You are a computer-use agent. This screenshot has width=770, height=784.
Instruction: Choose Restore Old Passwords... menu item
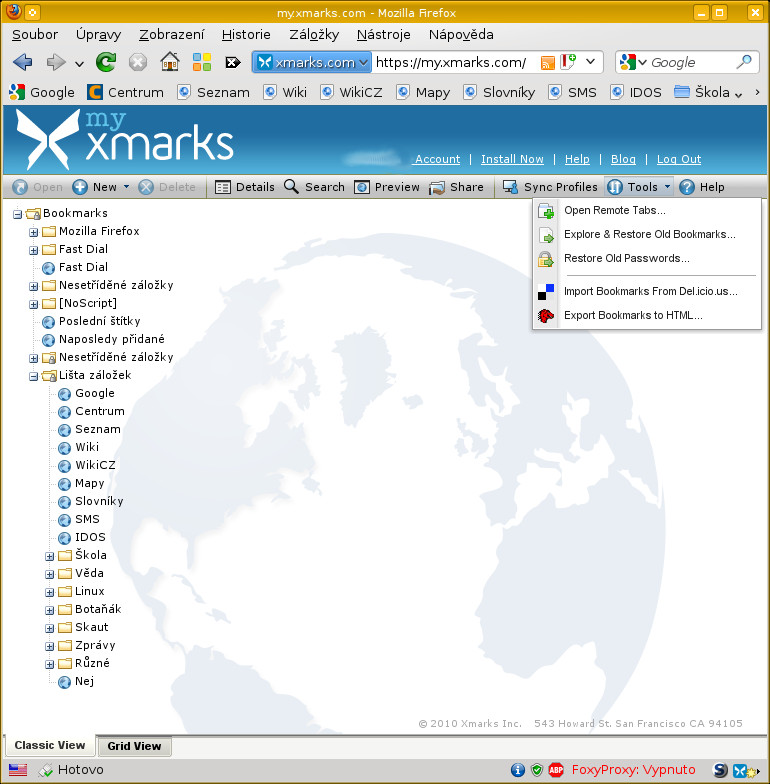(647, 258)
